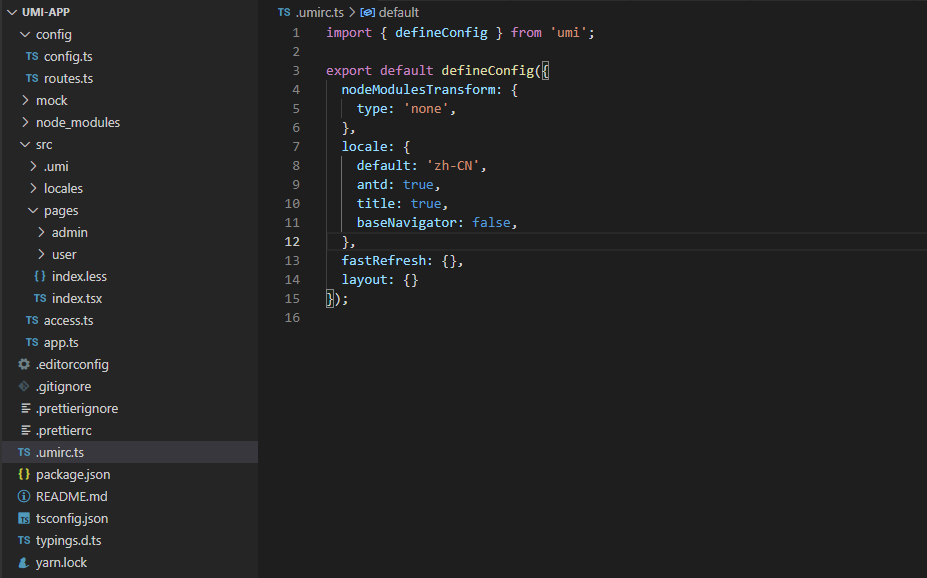Open .gitignore file

click(63, 387)
